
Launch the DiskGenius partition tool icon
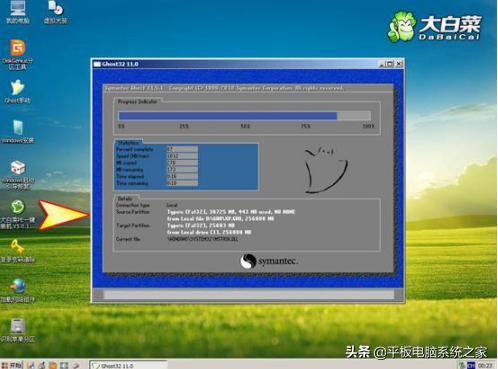pyautogui.click(x=17, y=54)
